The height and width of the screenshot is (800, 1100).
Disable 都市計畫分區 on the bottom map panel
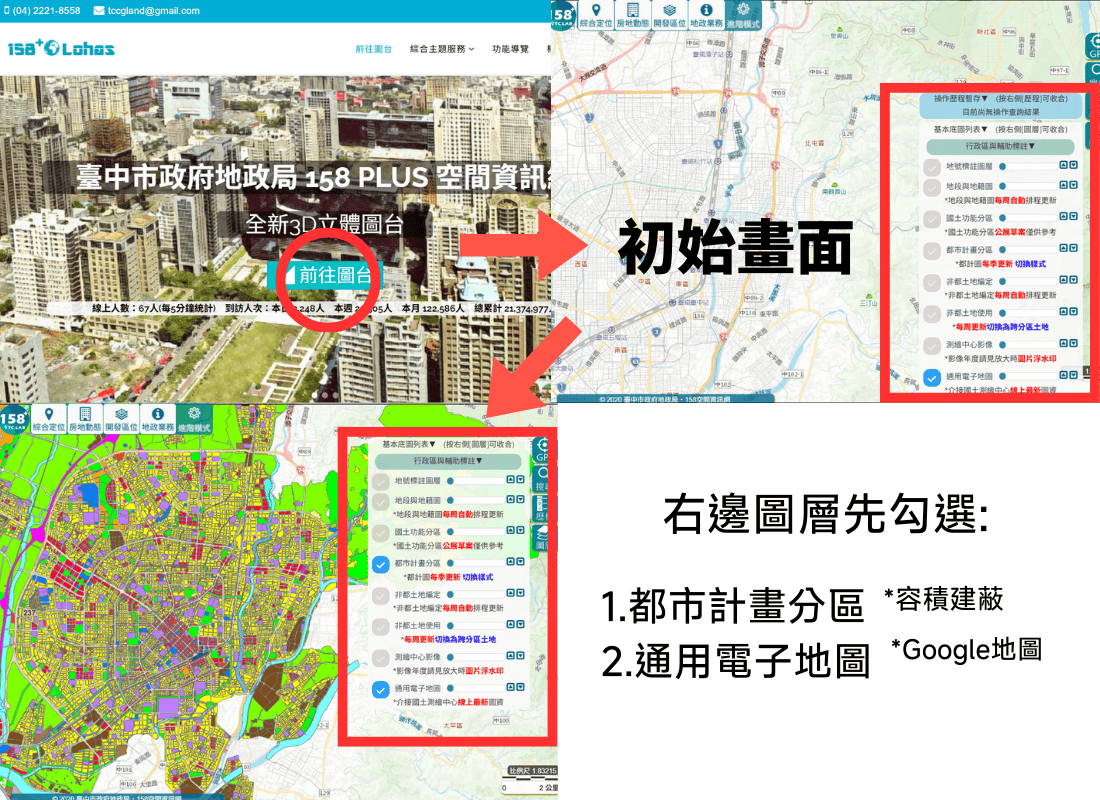point(380,564)
